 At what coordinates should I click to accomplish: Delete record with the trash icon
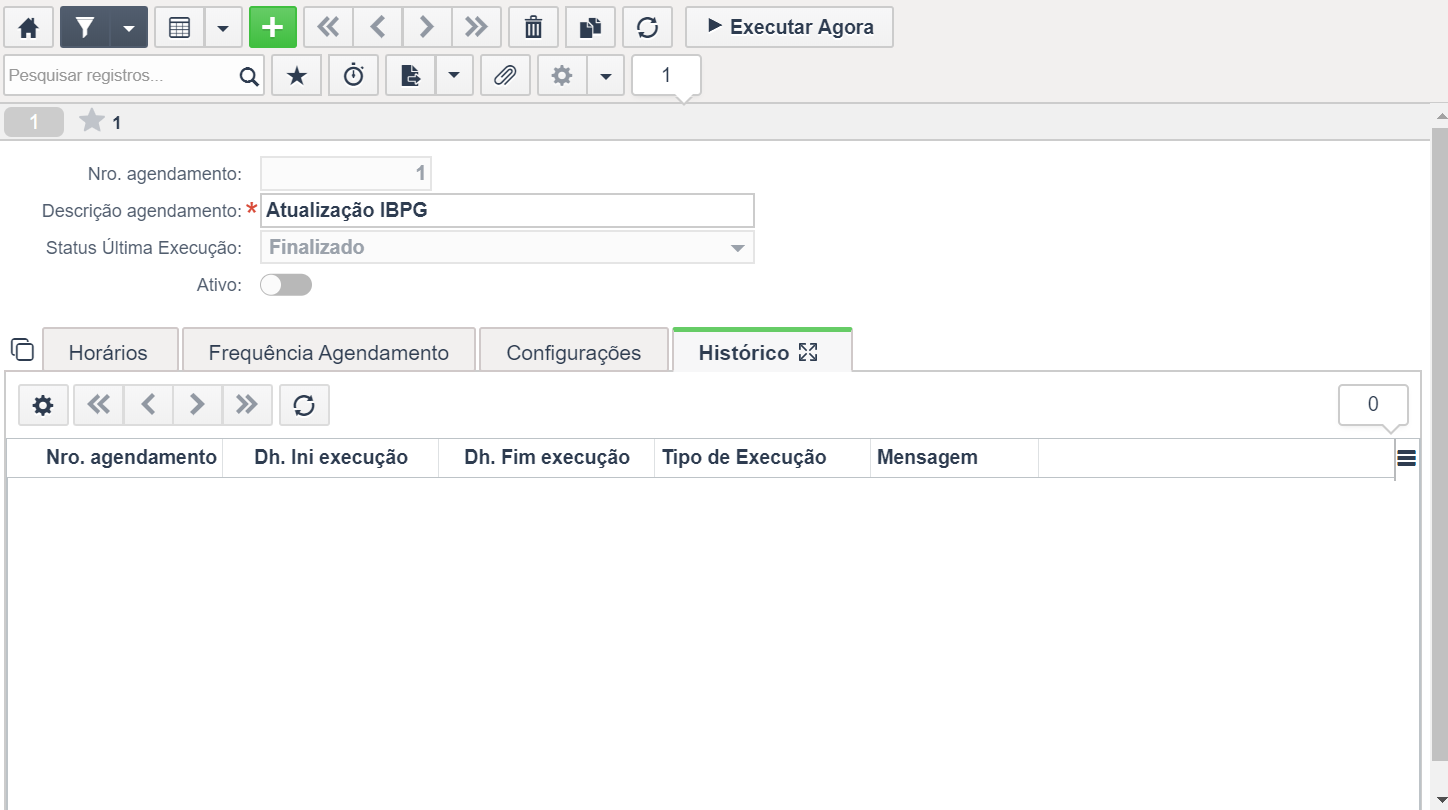coord(534,27)
